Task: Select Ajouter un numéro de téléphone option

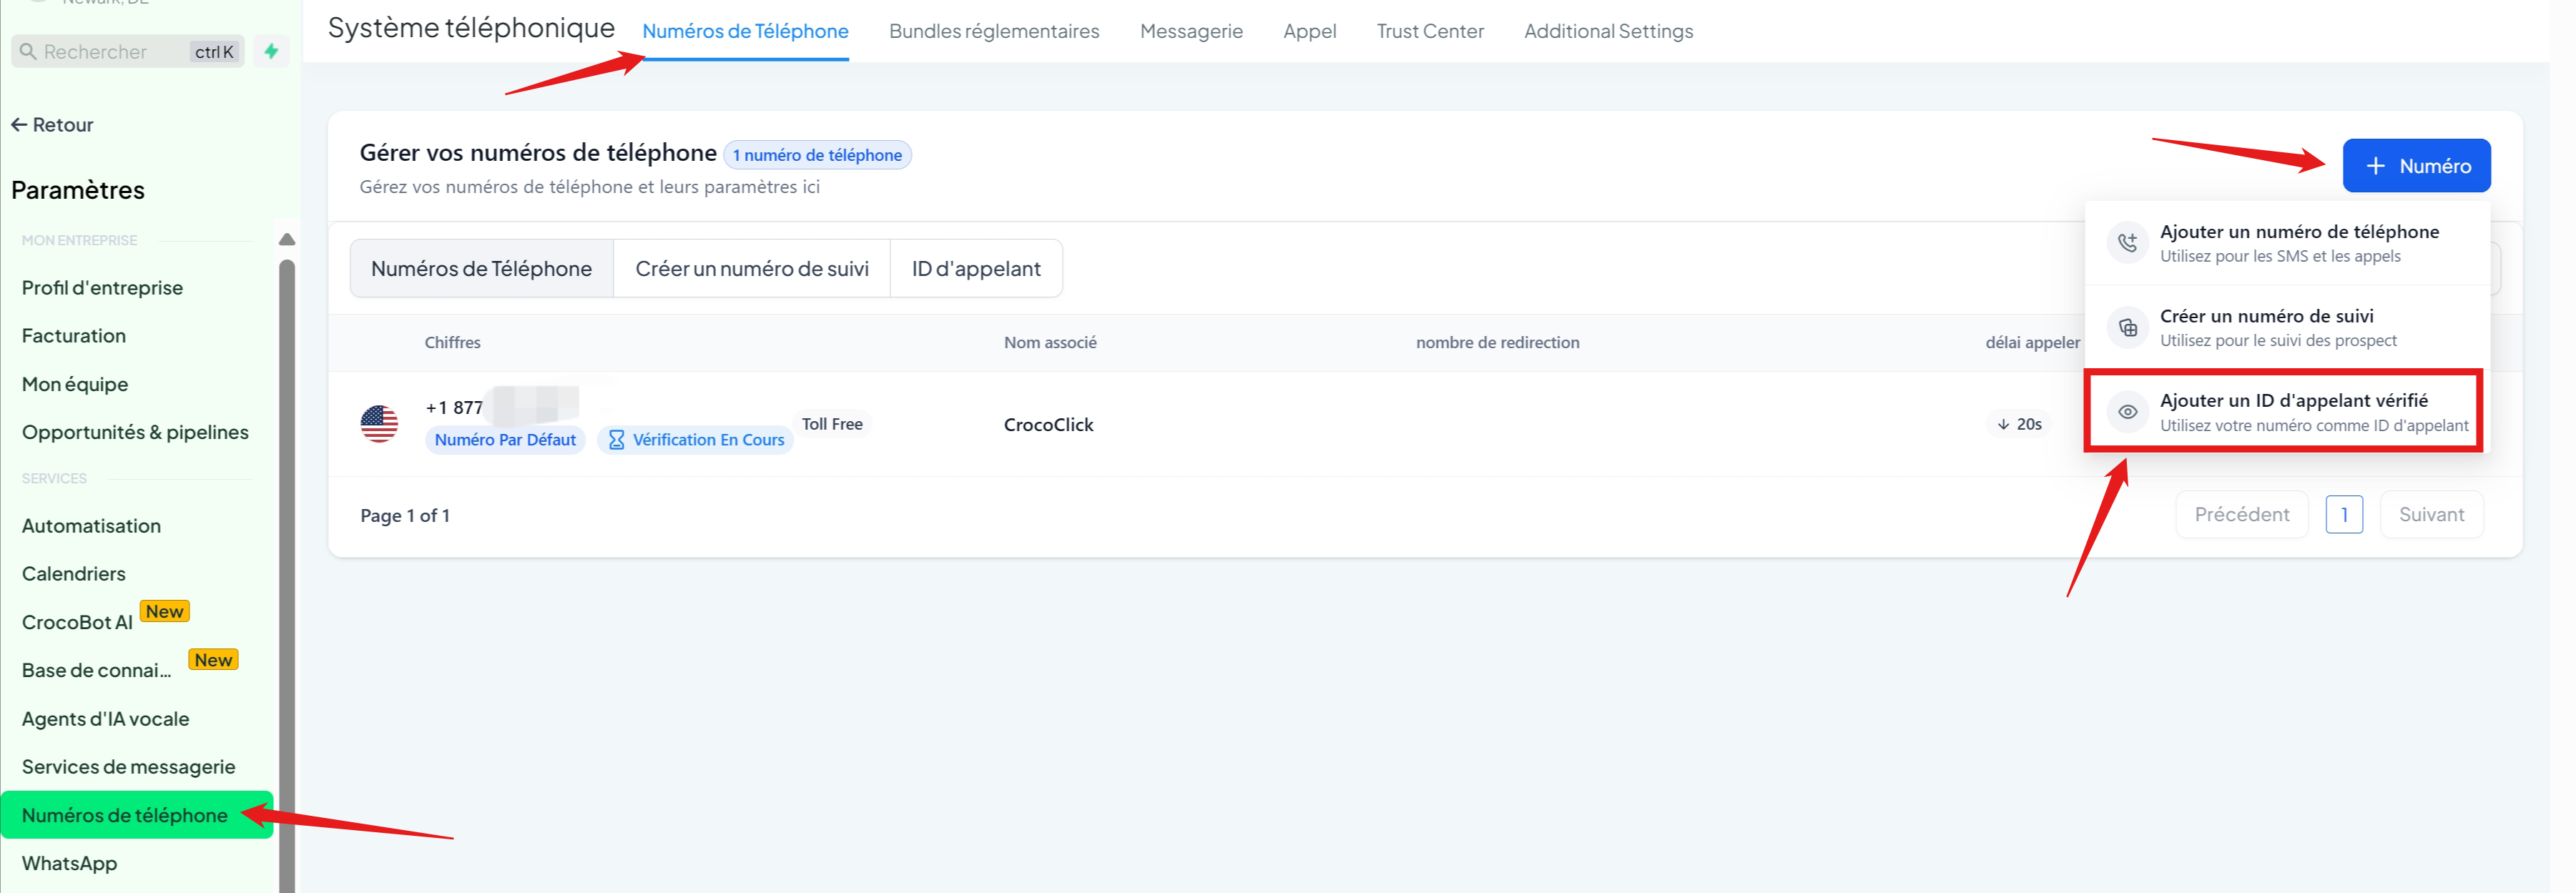Action: (2286, 243)
